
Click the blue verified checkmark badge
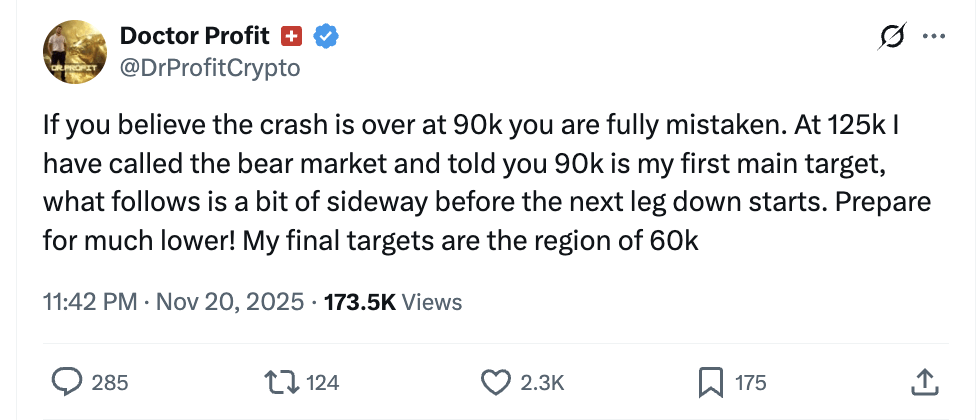(x=325, y=36)
